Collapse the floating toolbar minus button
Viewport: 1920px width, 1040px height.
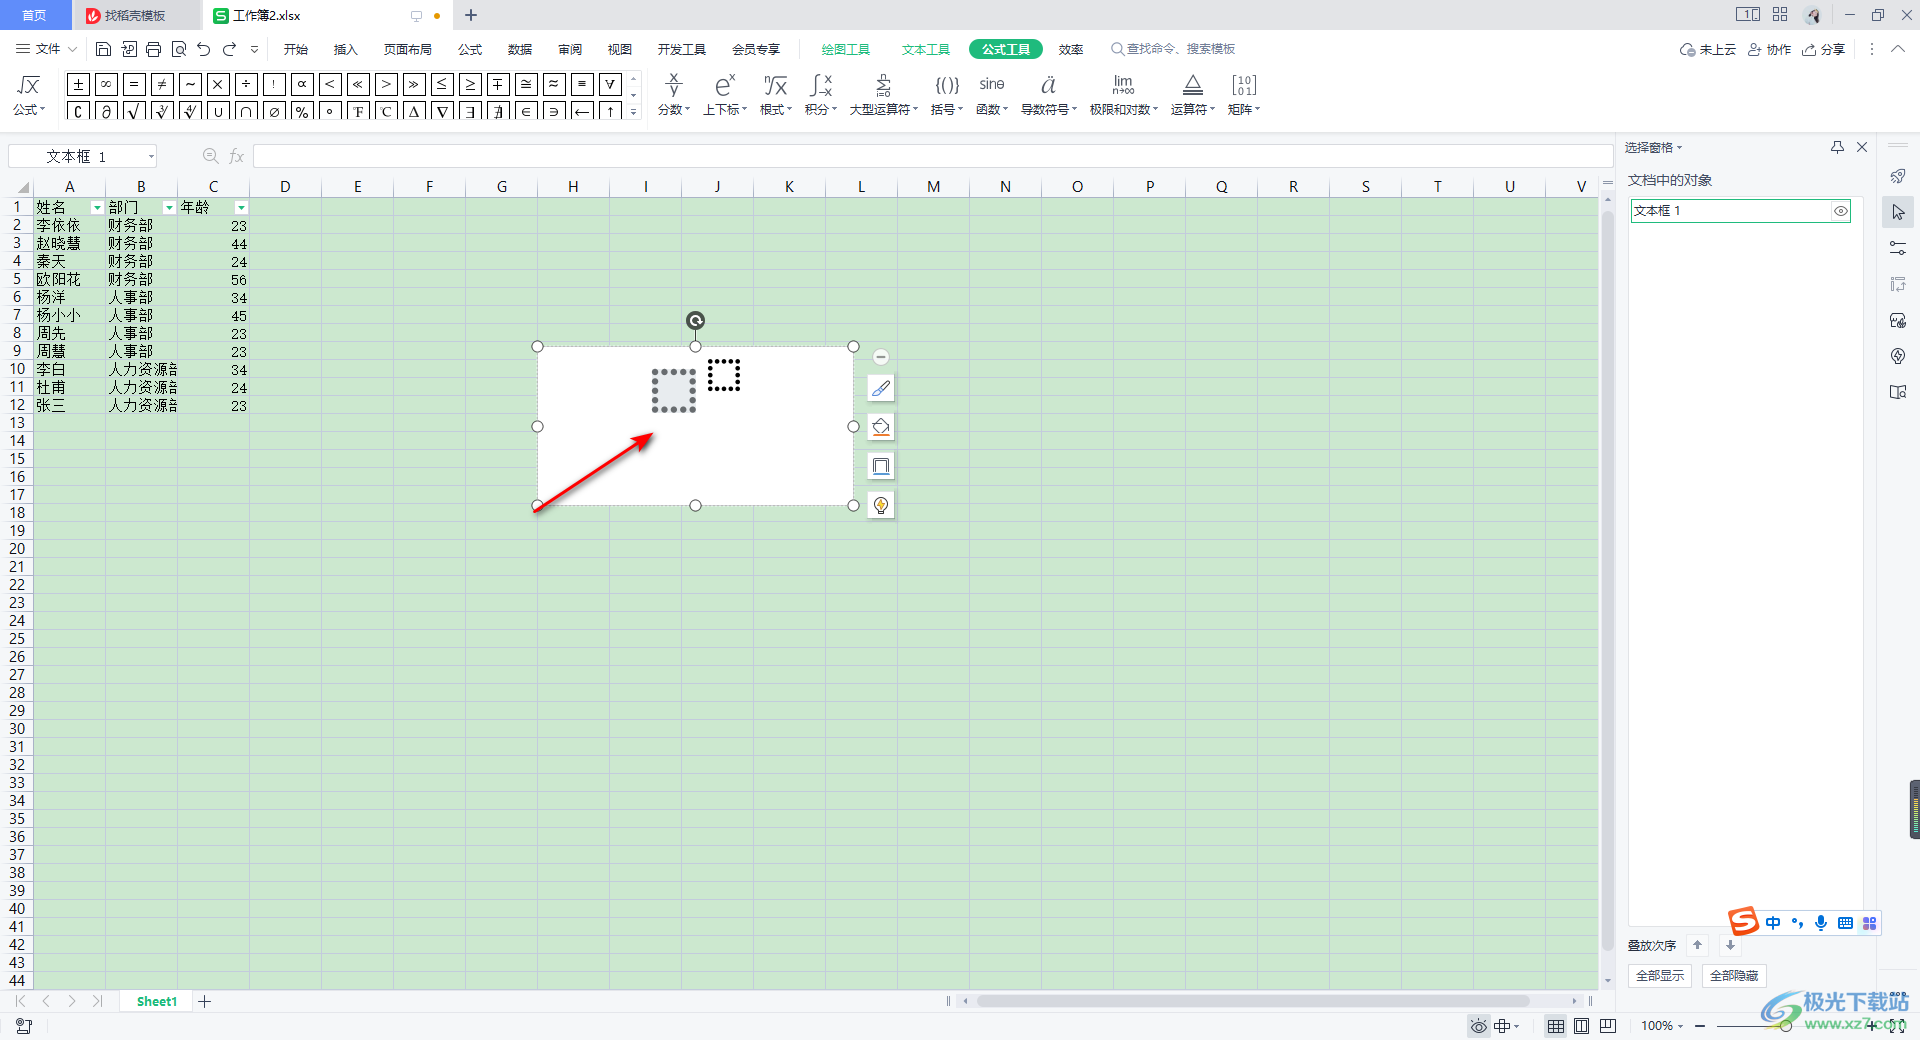[881, 357]
